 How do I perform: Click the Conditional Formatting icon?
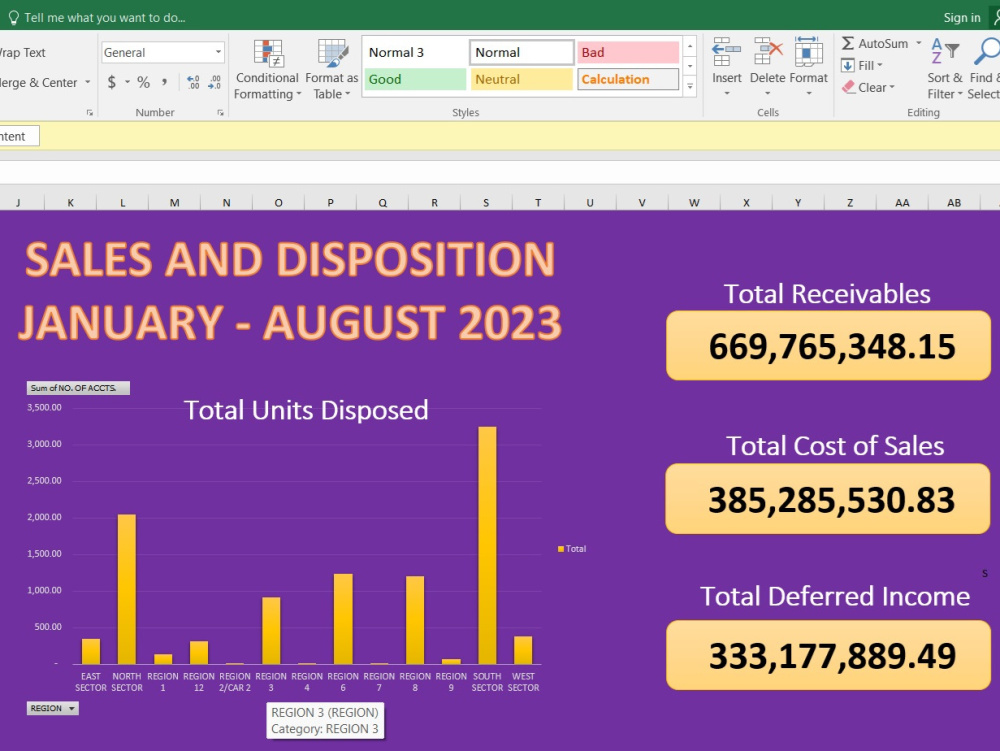267,53
